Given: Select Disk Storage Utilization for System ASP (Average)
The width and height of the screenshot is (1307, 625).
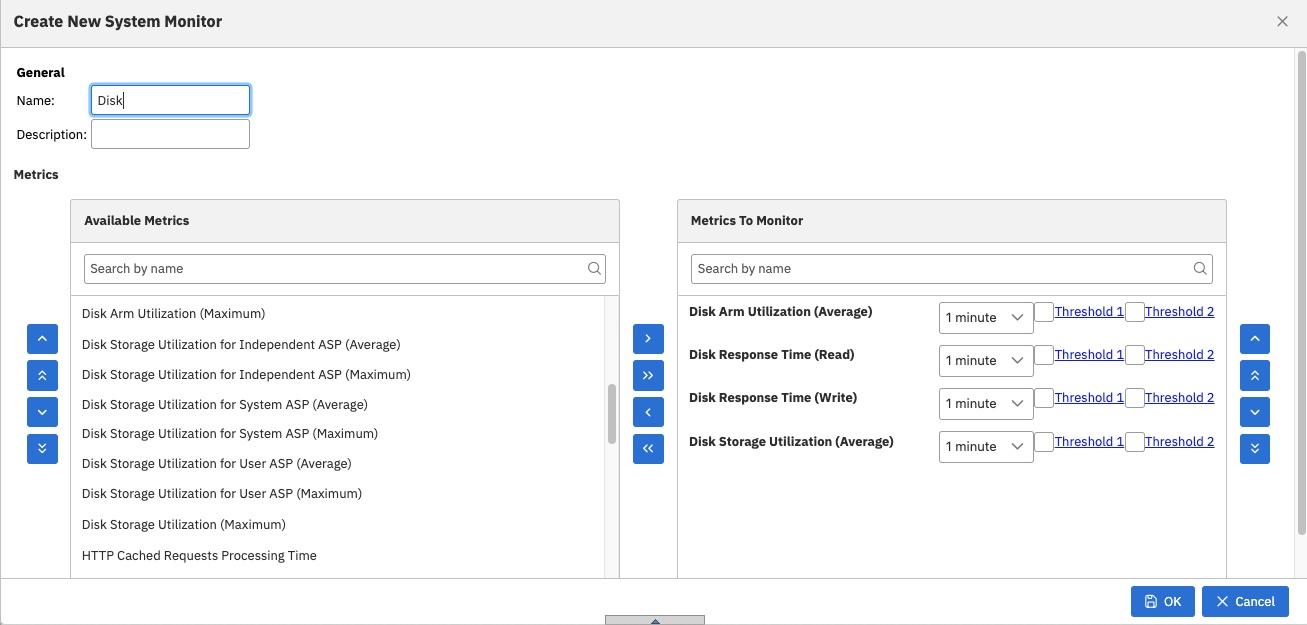Looking at the screenshot, I should pyautogui.click(x=225, y=404).
